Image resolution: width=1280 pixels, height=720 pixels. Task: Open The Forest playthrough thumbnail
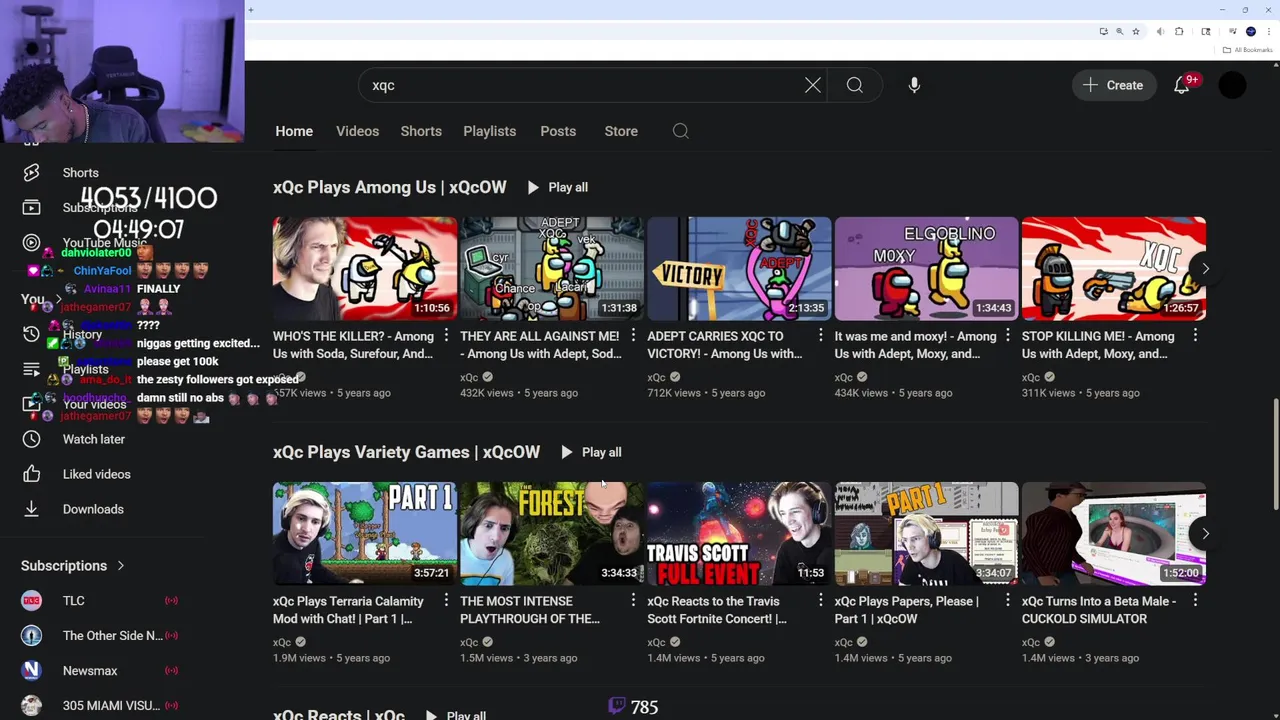coord(552,533)
